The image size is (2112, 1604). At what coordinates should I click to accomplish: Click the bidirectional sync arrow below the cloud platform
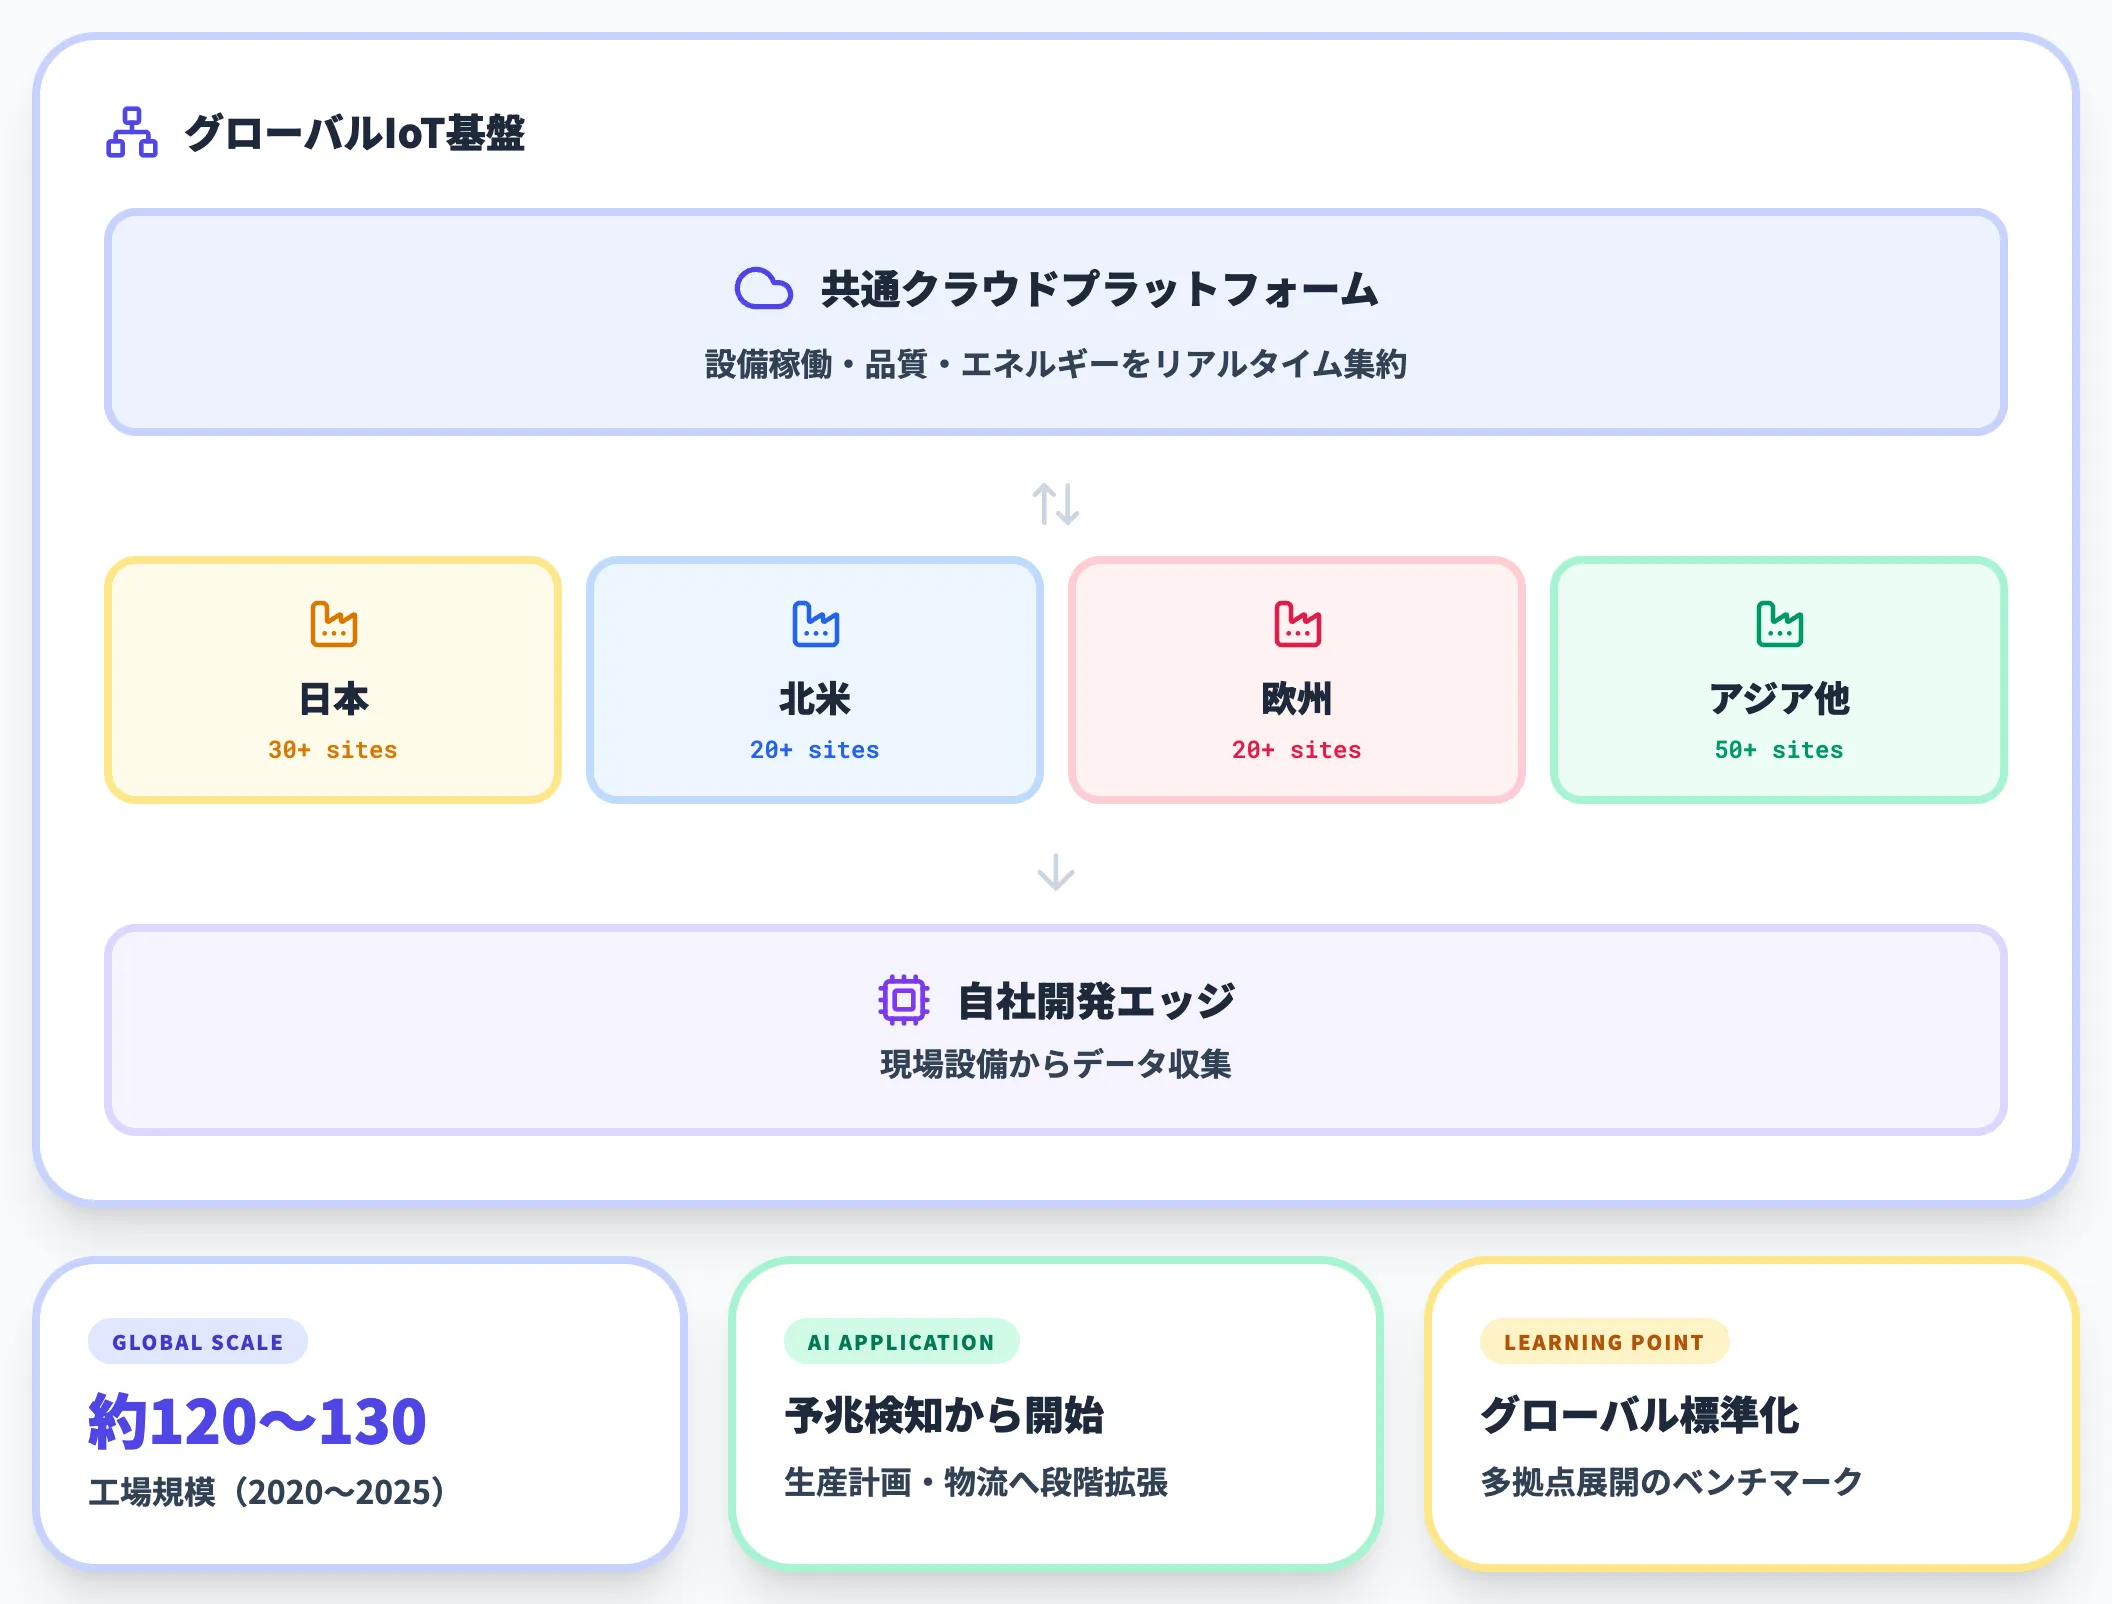[x=1054, y=503]
